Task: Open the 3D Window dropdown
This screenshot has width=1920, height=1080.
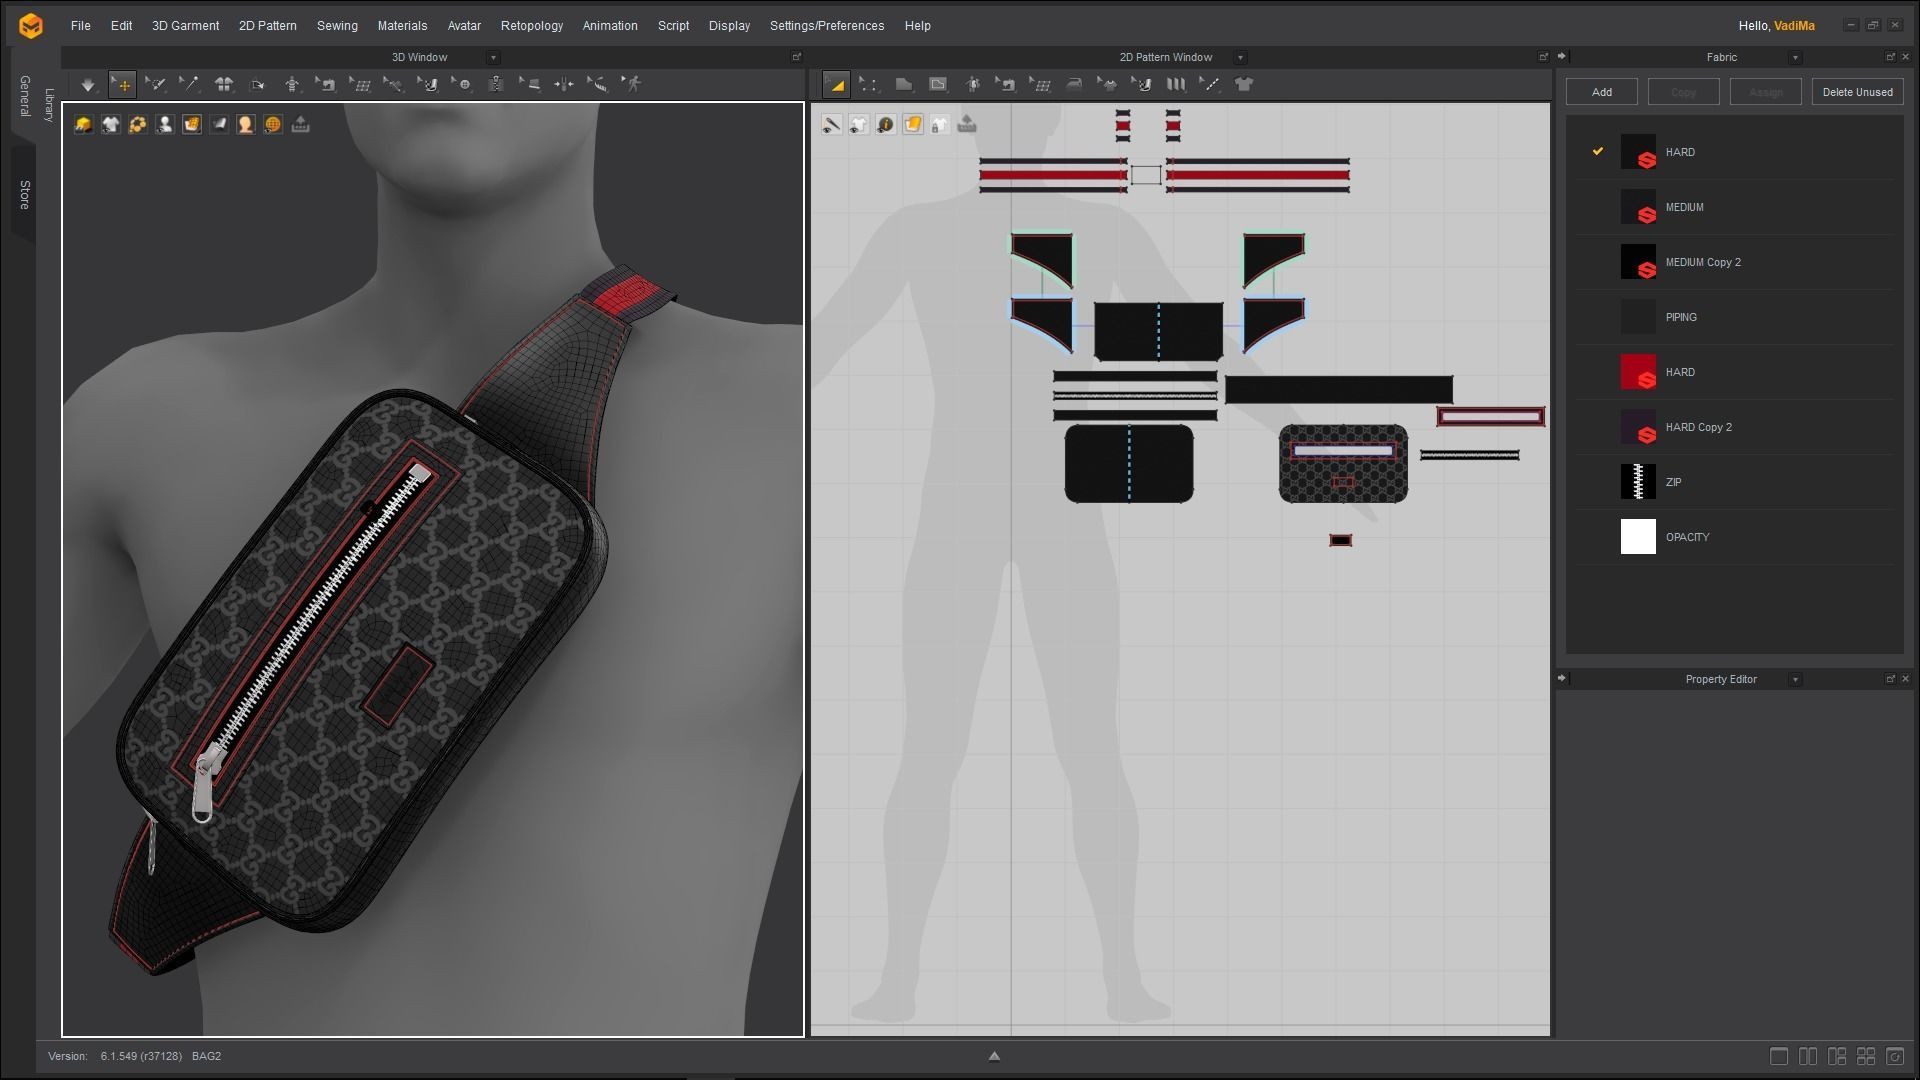Action: 493,57
